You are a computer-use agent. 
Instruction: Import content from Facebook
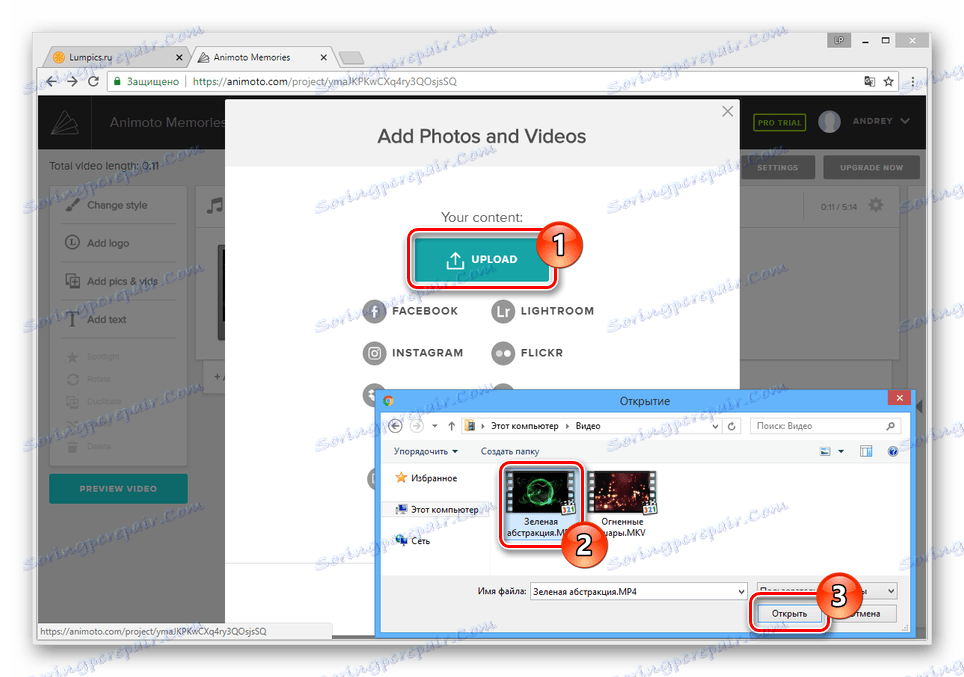point(411,311)
